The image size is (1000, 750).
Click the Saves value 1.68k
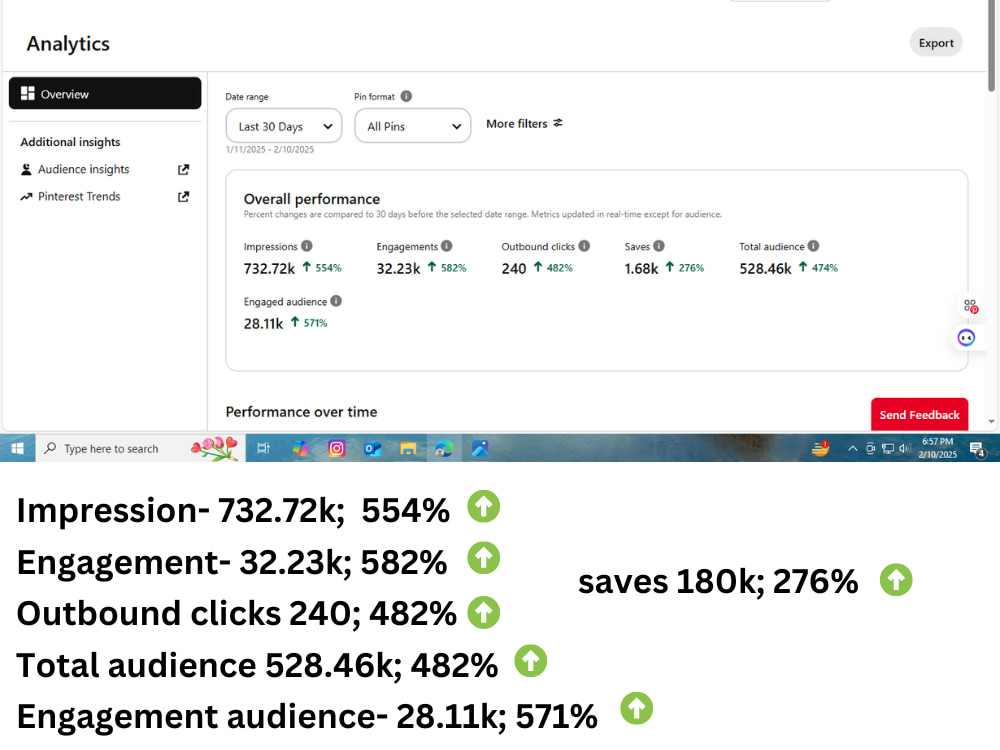point(641,268)
